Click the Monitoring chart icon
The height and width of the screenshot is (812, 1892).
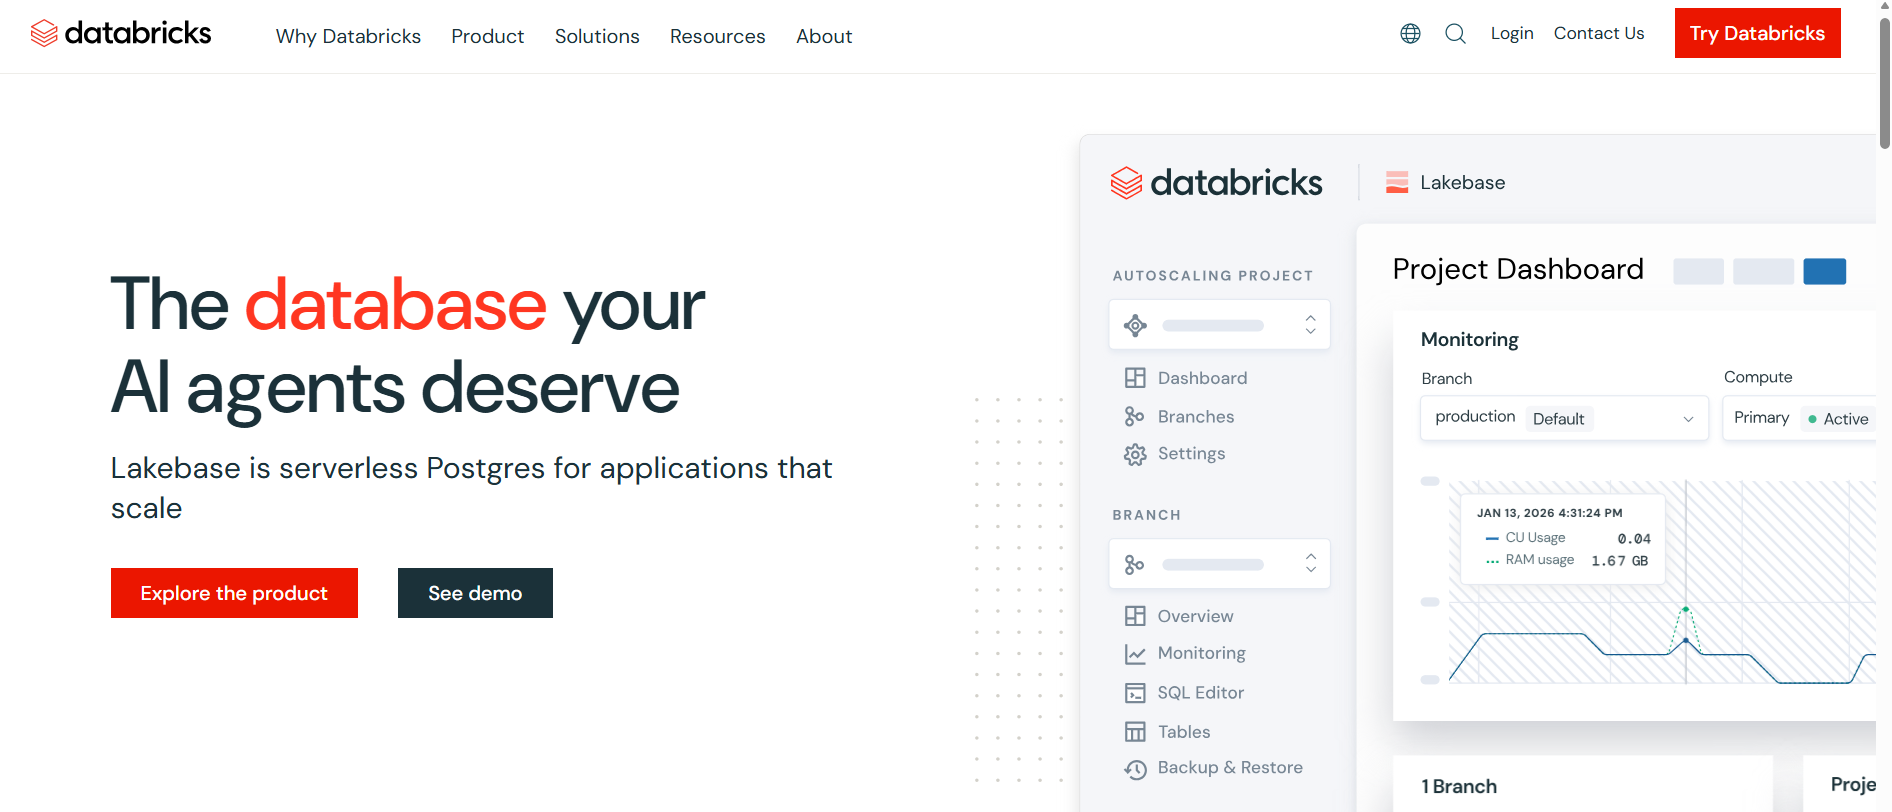click(1135, 654)
